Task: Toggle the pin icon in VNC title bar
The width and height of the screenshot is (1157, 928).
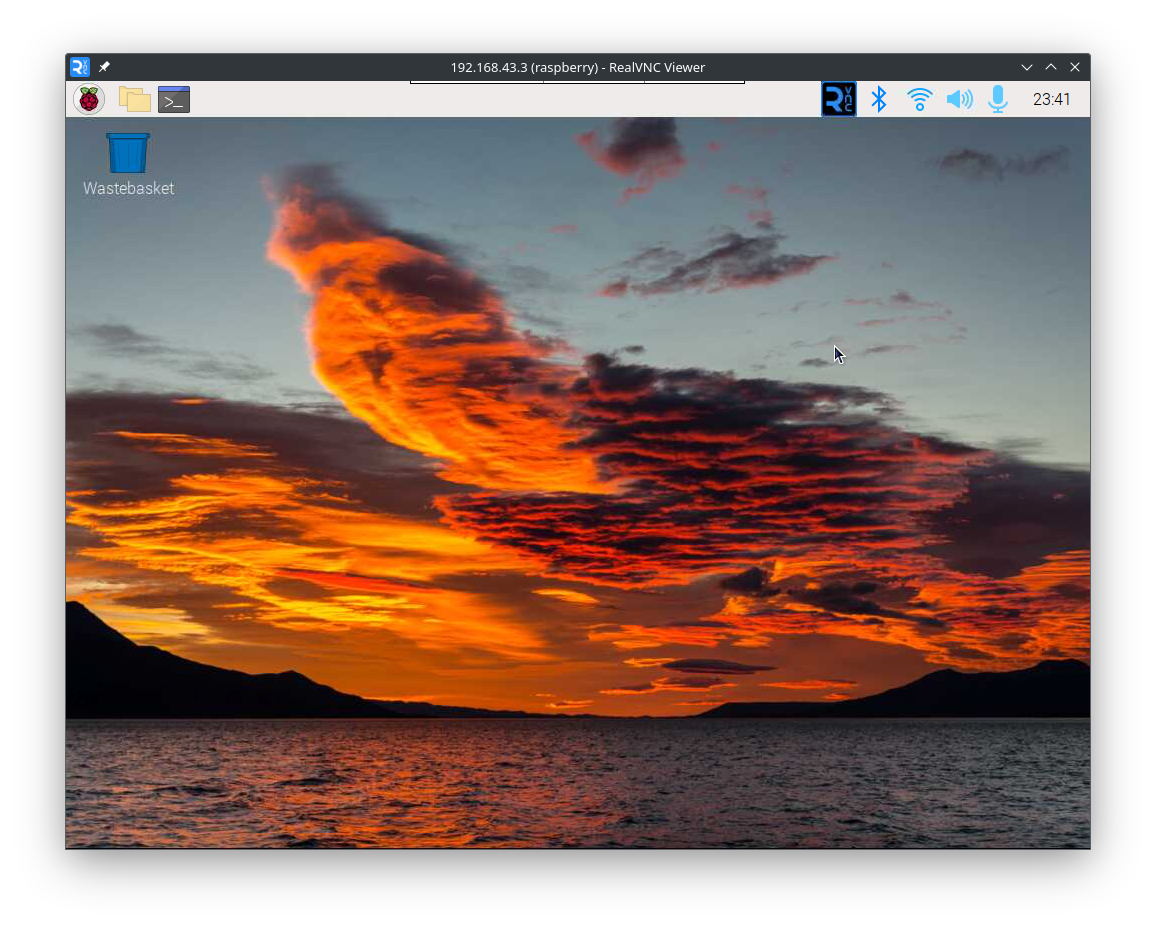Action: pyautogui.click(x=104, y=67)
